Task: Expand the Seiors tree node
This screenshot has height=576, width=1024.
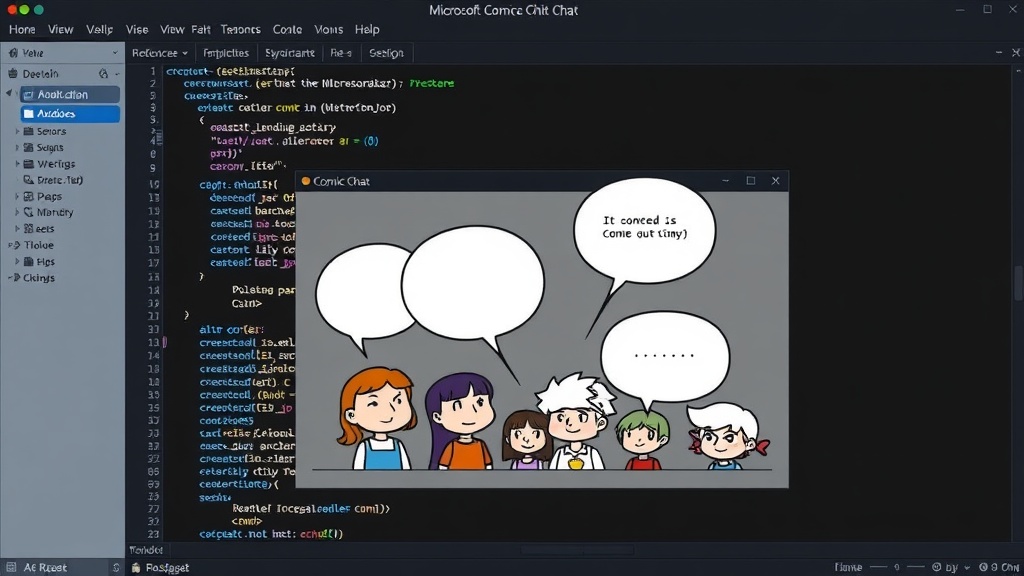Action: point(17,131)
